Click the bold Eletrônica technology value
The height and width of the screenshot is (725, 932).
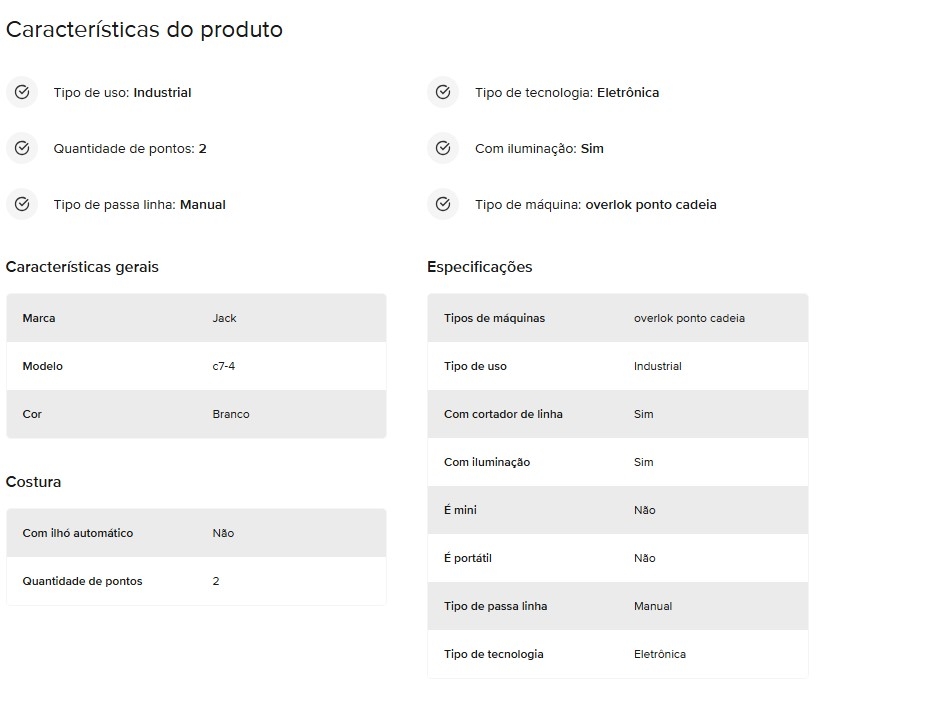(x=628, y=93)
